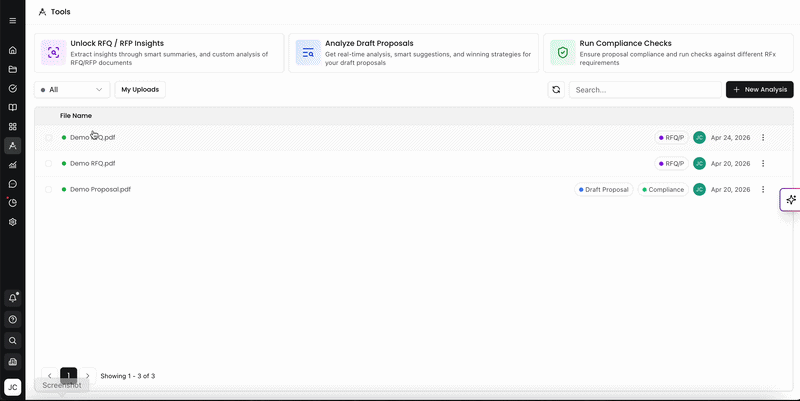The width and height of the screenshot is (800, 401).
Task: Tick the checkbox for Demo Proposal.pdf
Action: (48, 189)
